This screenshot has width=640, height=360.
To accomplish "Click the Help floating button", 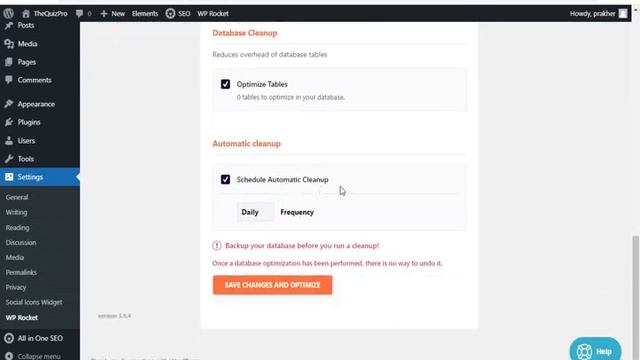I will click(595, 351).
